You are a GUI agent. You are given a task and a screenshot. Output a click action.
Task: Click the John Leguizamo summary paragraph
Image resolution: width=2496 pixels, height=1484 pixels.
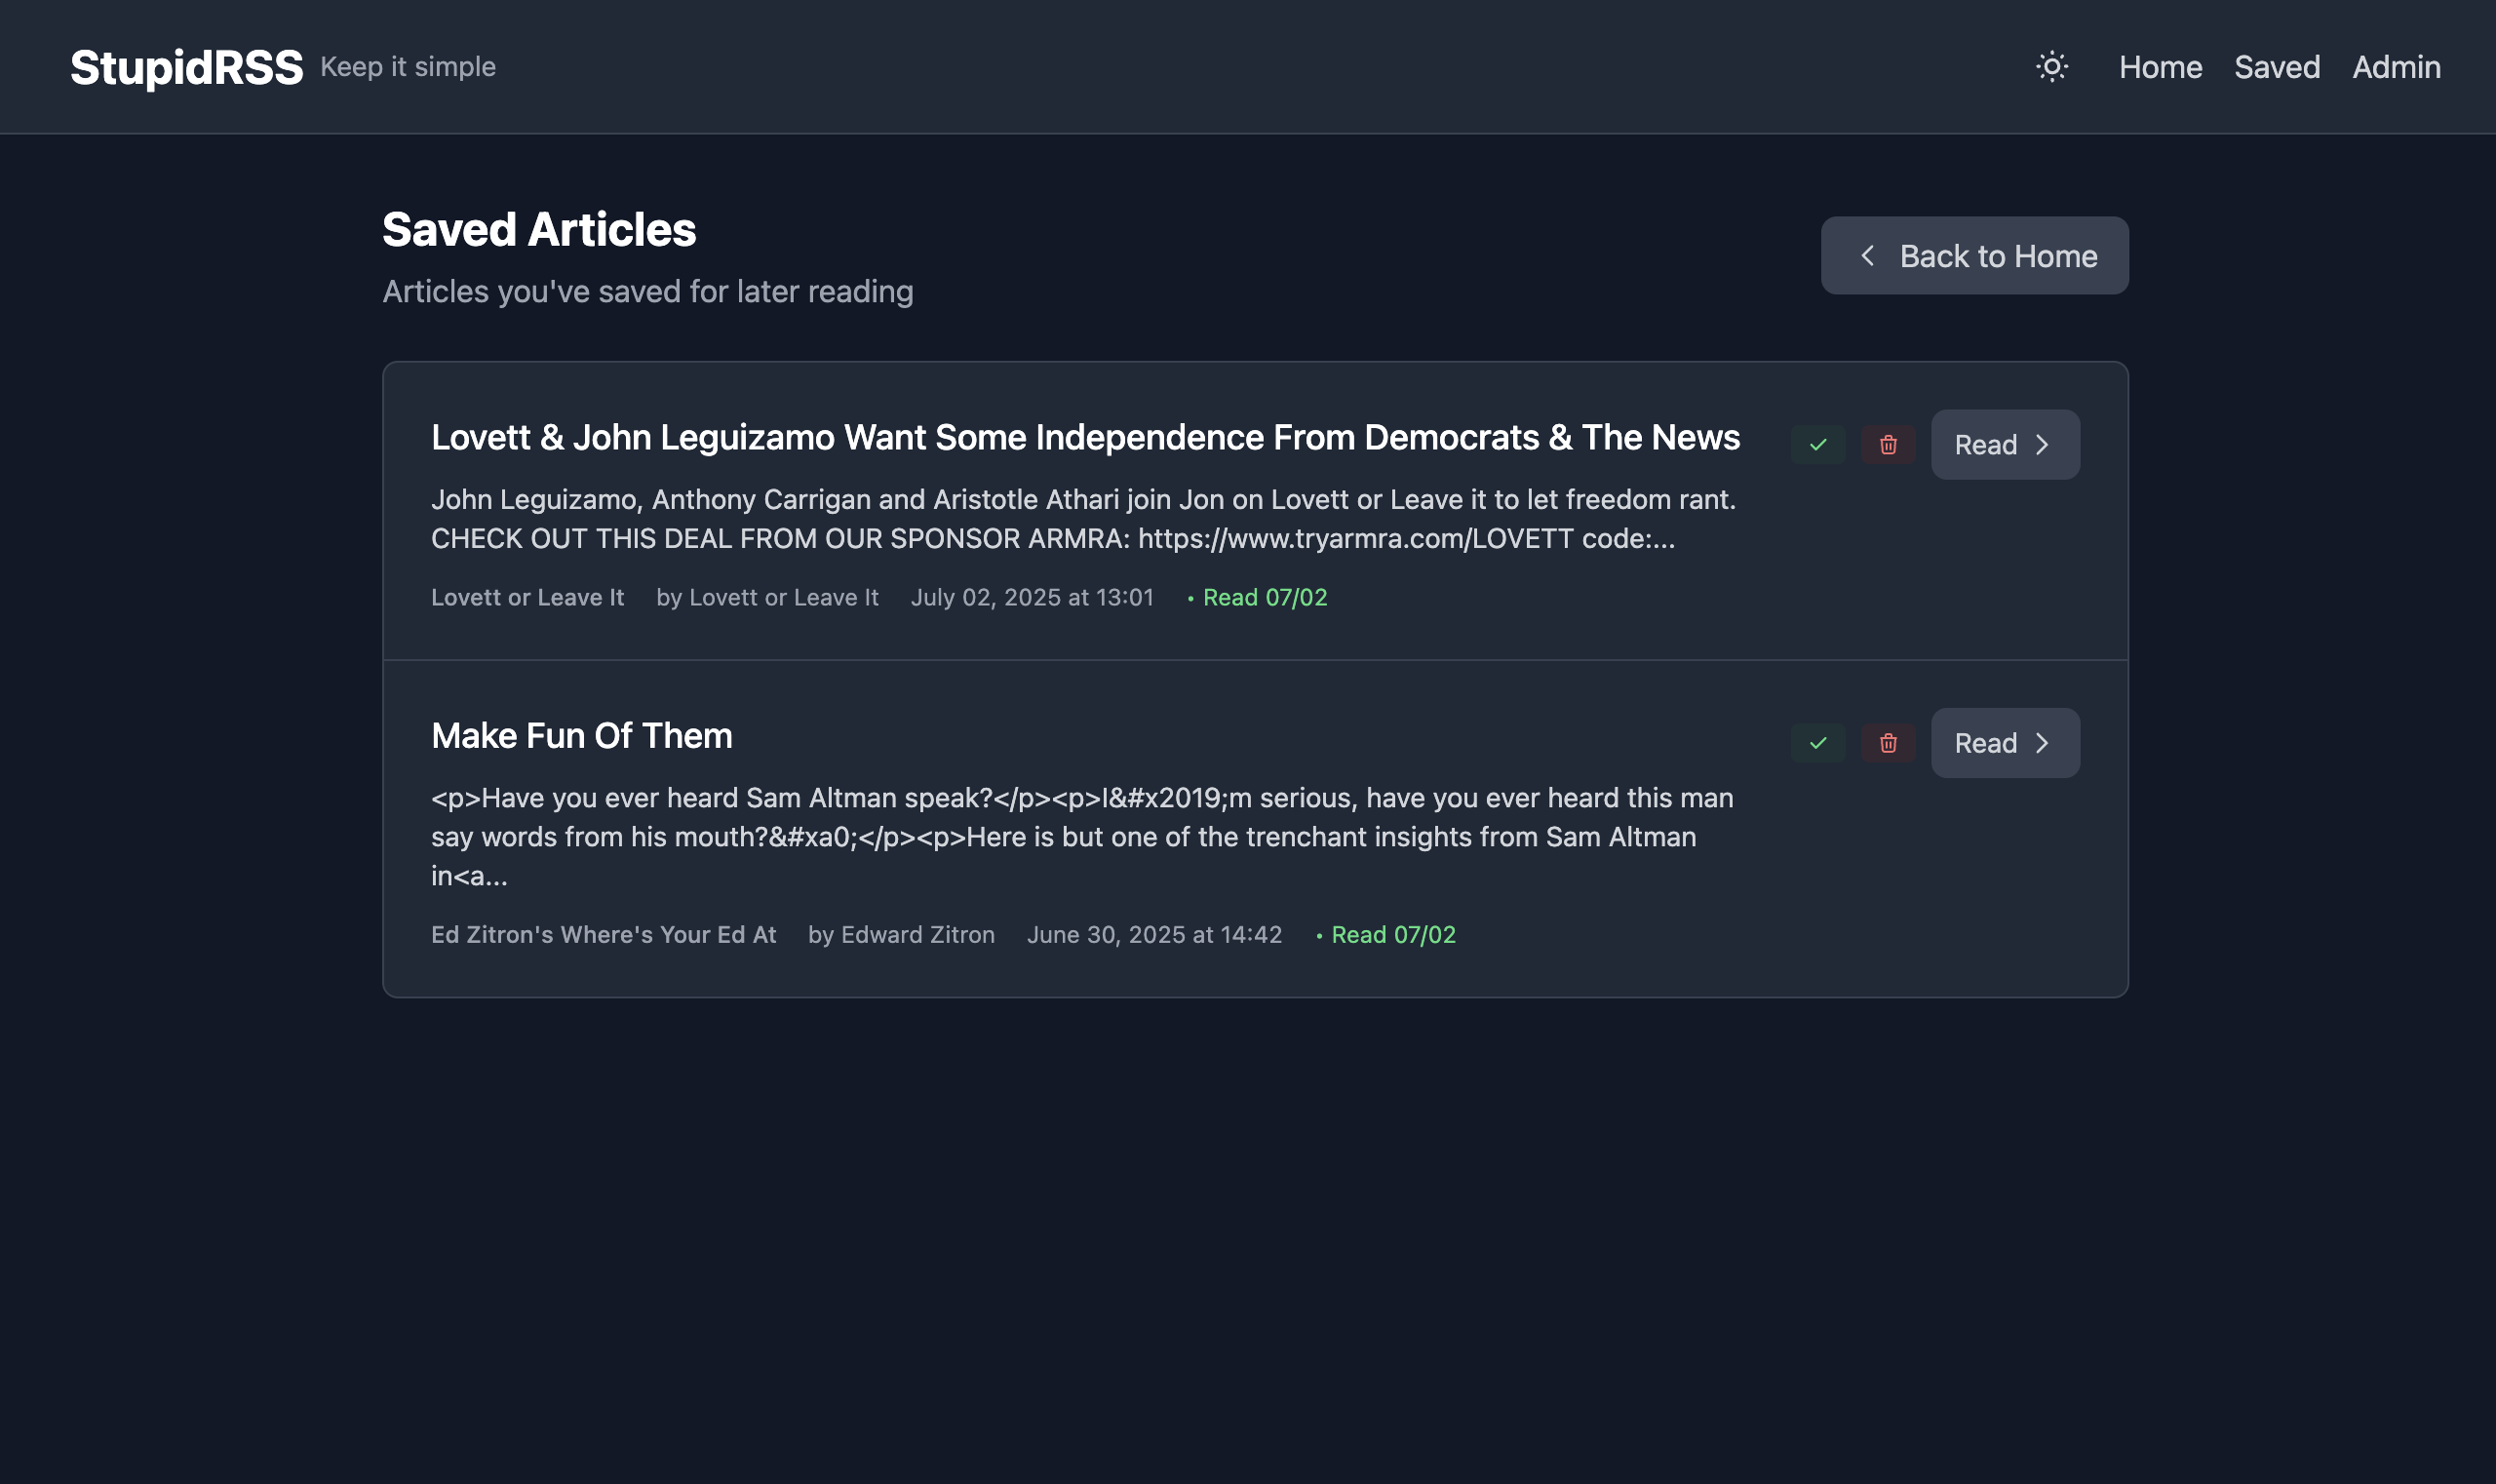pyautogui.click(x=1084, y=519)
